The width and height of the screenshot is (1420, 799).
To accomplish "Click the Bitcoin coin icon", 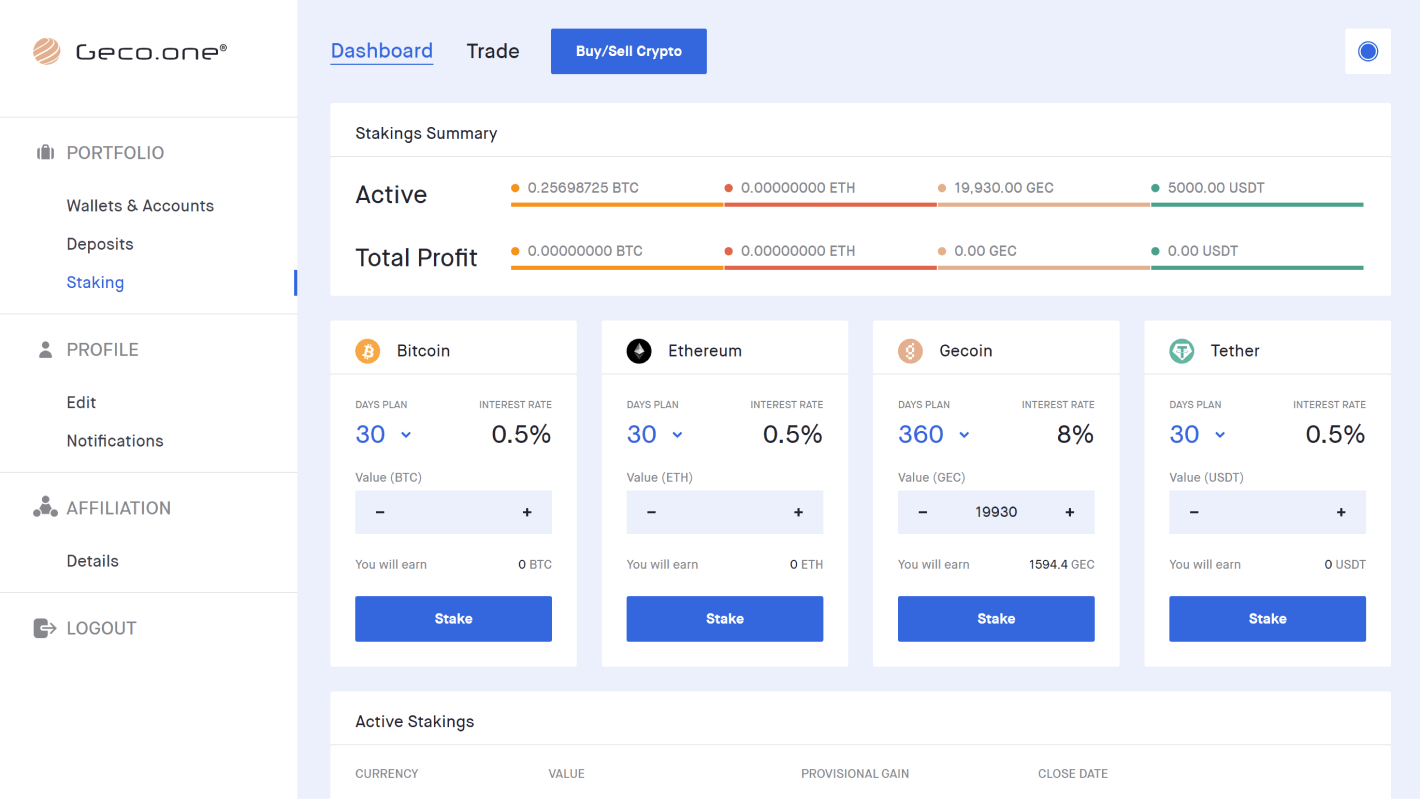I will pyautogui.click(x=368, y=351).
